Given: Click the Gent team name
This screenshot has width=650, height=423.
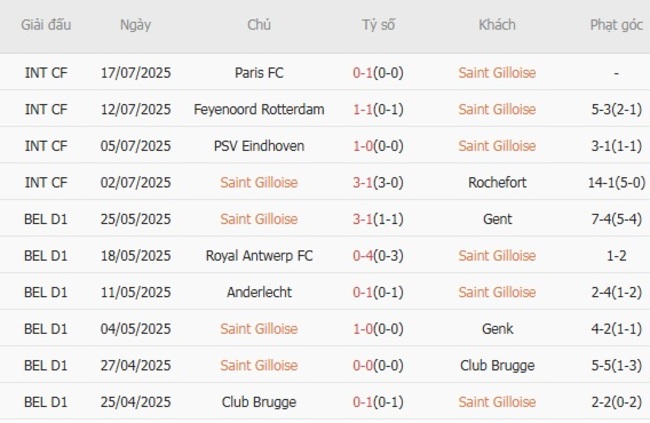Looking at the screenshot, I should 497,219.
